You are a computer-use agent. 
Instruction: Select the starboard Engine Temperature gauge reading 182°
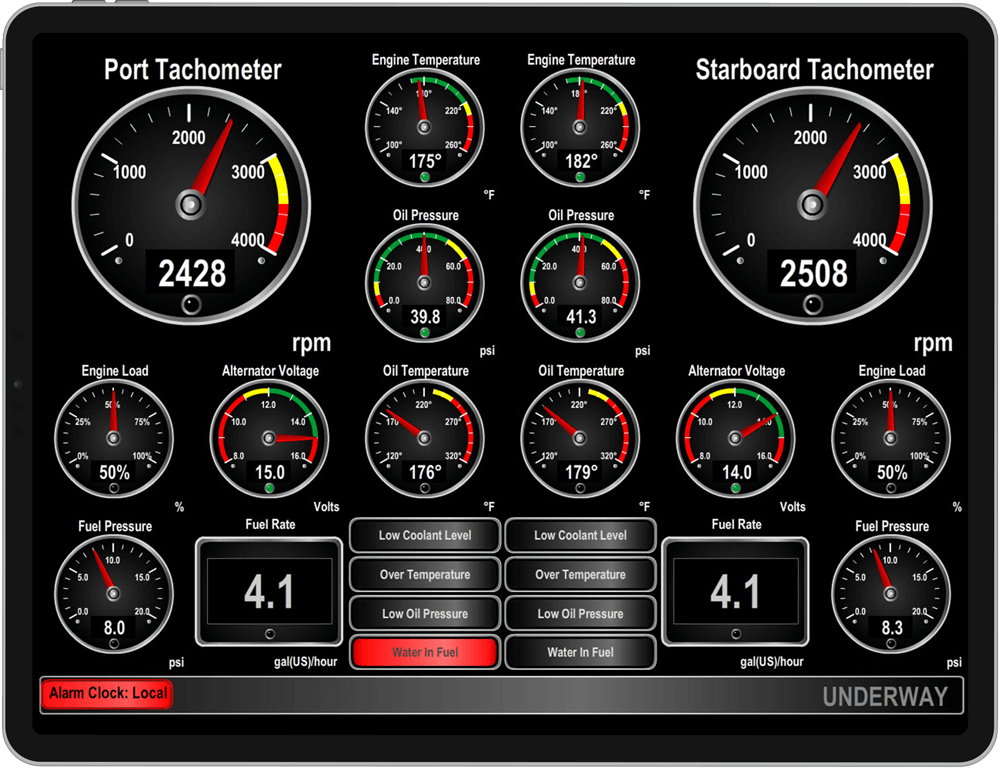(x=580, y=127)
